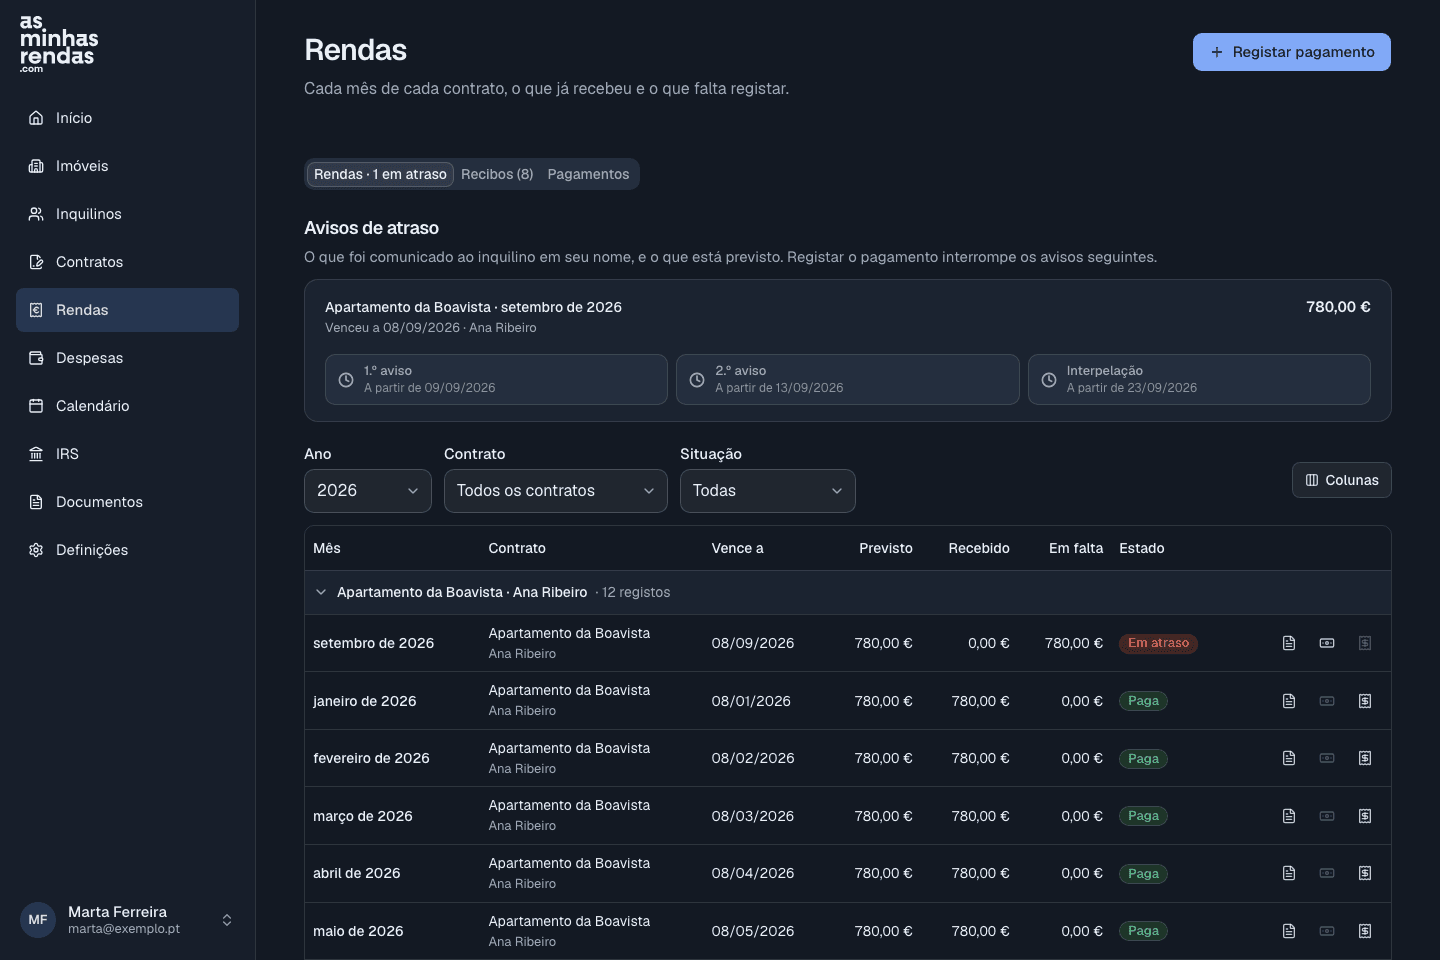Image resolution: width=1440 pixels, height=960 pixels.
Task: Open the receipt icon for abril de 2026
Action: pos(1365,873)
